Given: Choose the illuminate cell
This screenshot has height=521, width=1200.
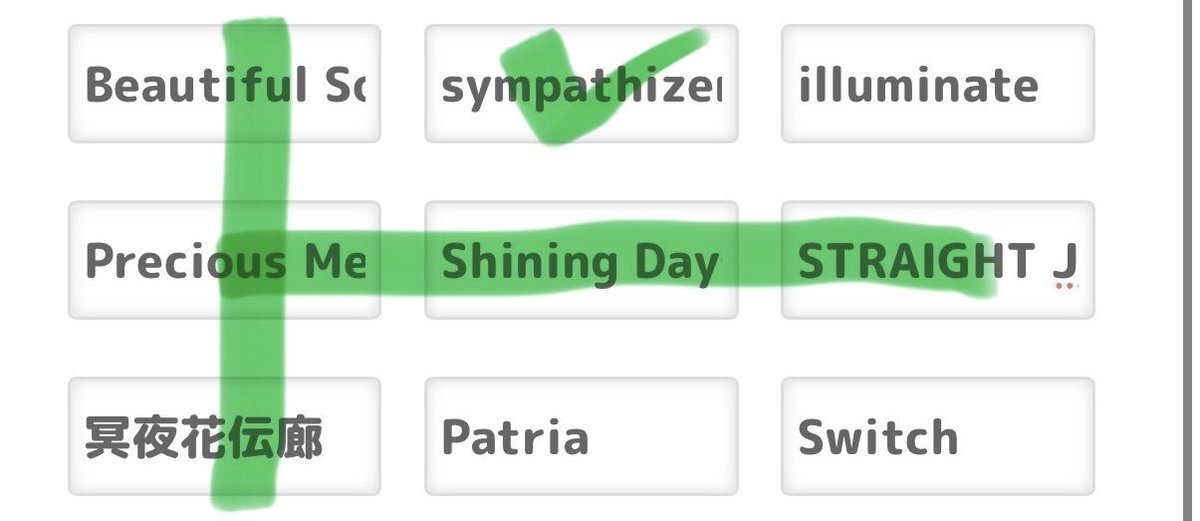Looking at the screenshot, I should coord(938,84).
